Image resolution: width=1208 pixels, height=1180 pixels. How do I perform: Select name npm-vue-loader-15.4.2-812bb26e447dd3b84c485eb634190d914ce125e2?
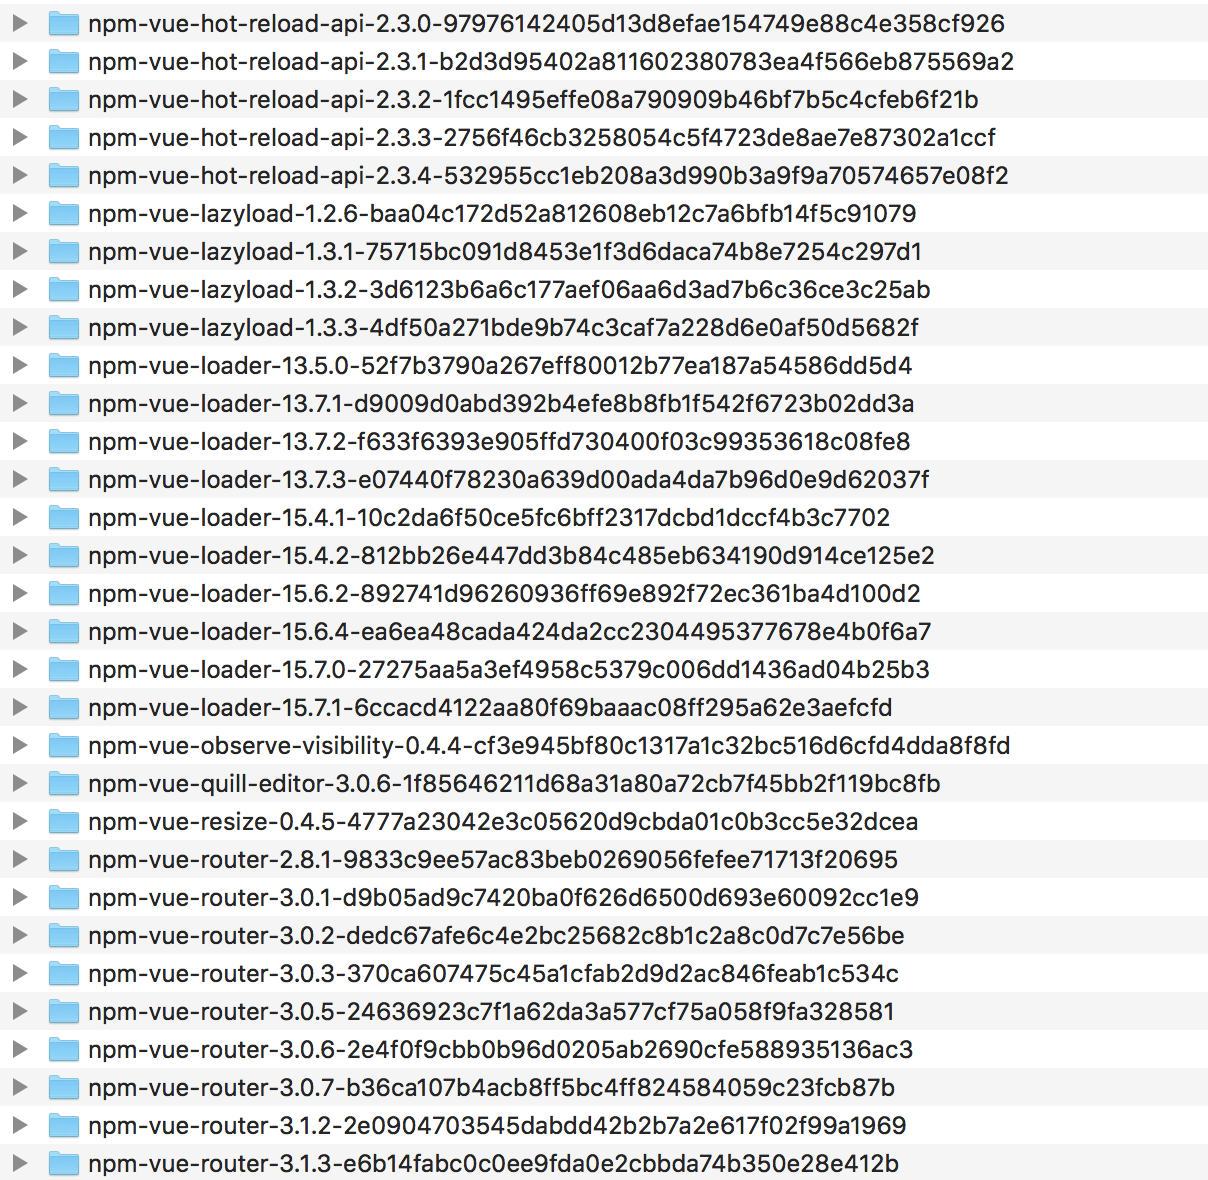click(512, 556)
